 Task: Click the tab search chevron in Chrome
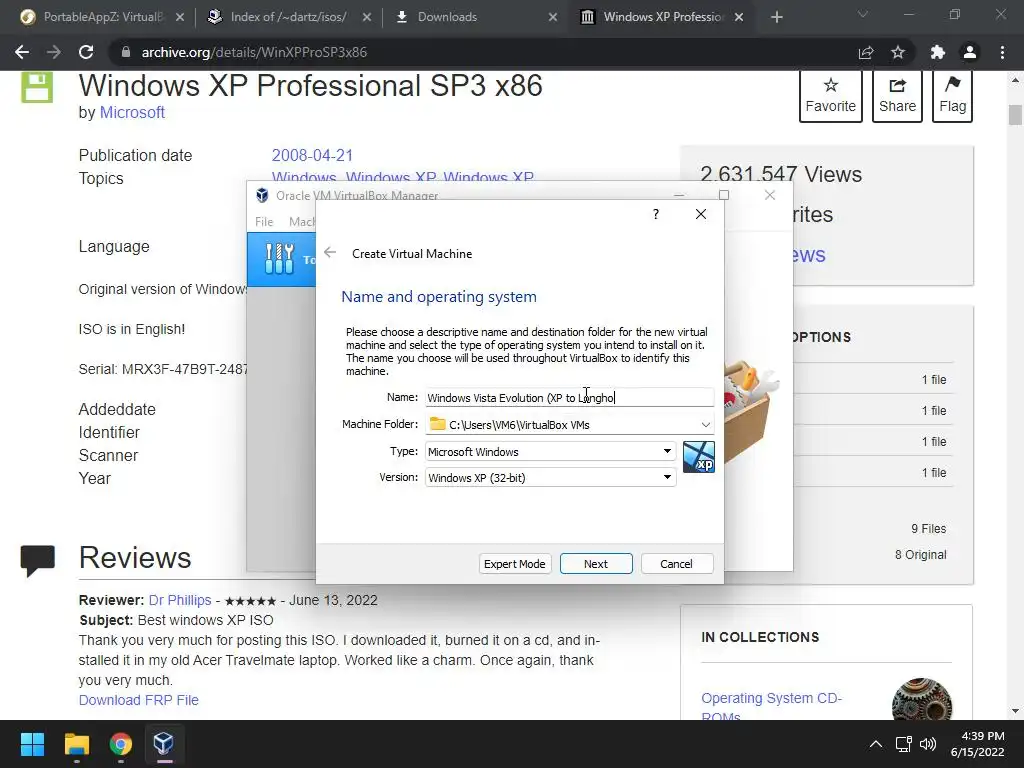pos(863,14)
